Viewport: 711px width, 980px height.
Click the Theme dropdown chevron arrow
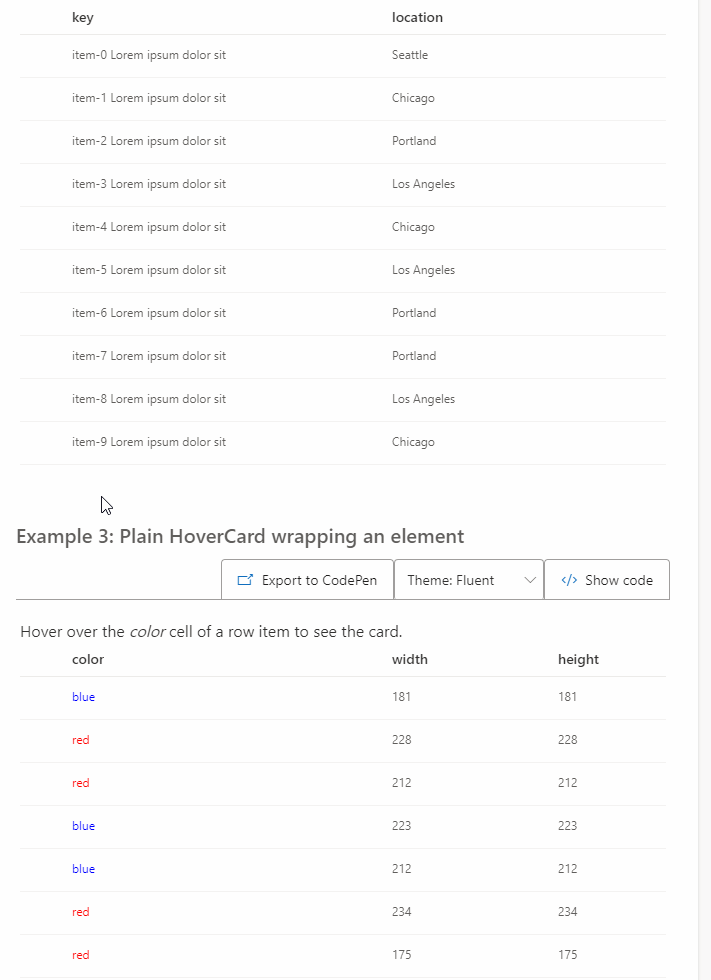tap(530, 580)
